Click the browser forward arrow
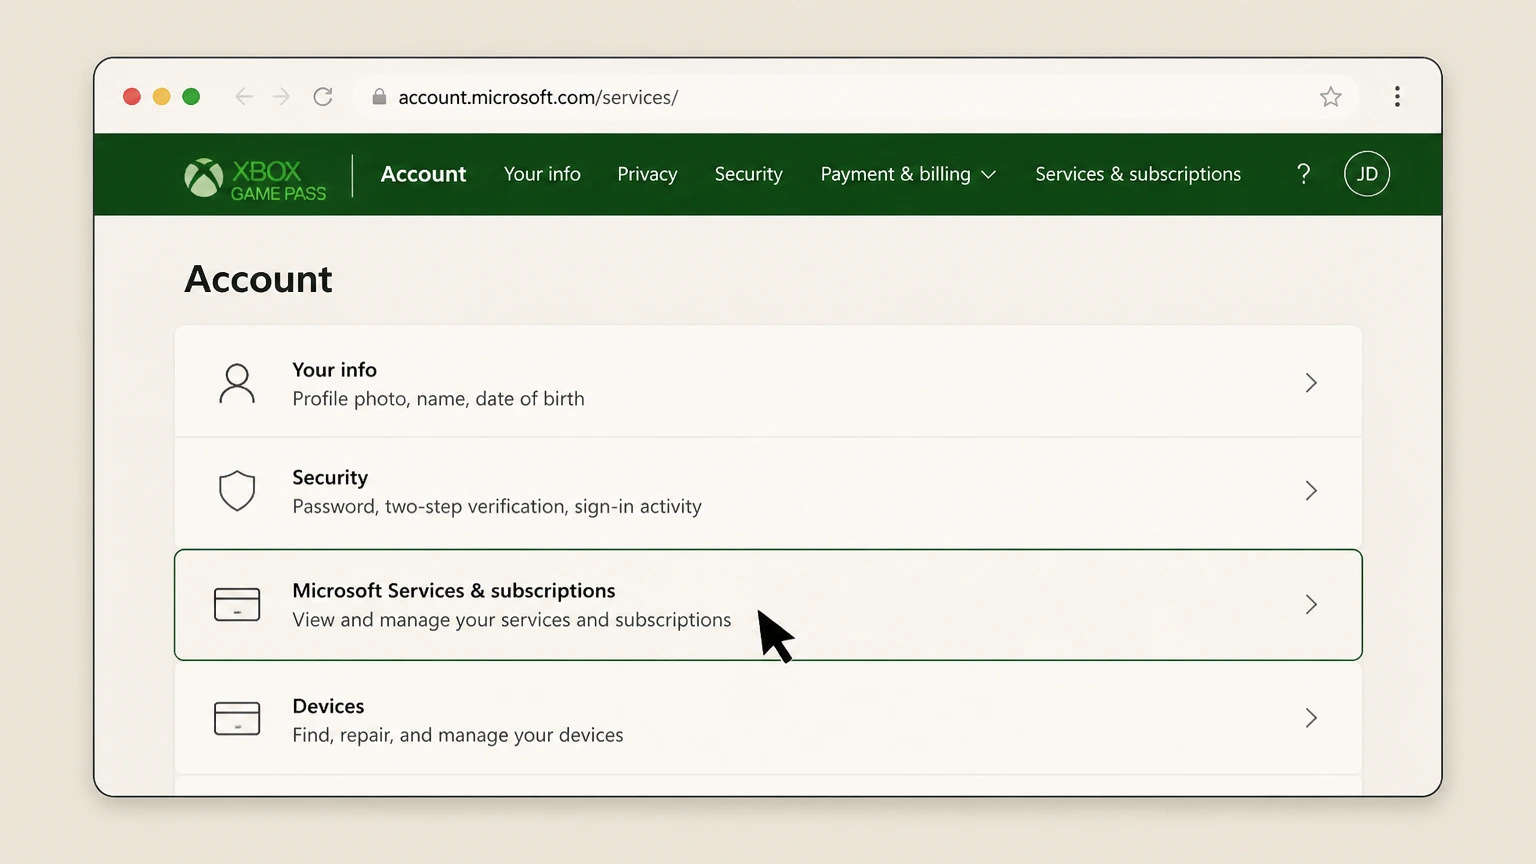This screenshot has height=864, width=1536. pos(282,97)
